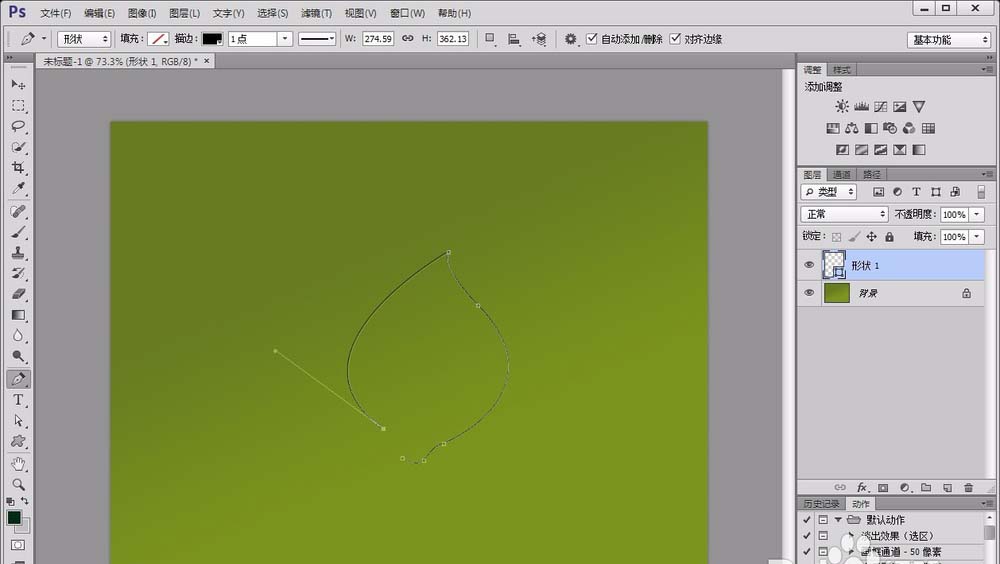Hide the 形状 1 layer
Viewport: 1000px width, 564px height.
(x=809, y=265)
